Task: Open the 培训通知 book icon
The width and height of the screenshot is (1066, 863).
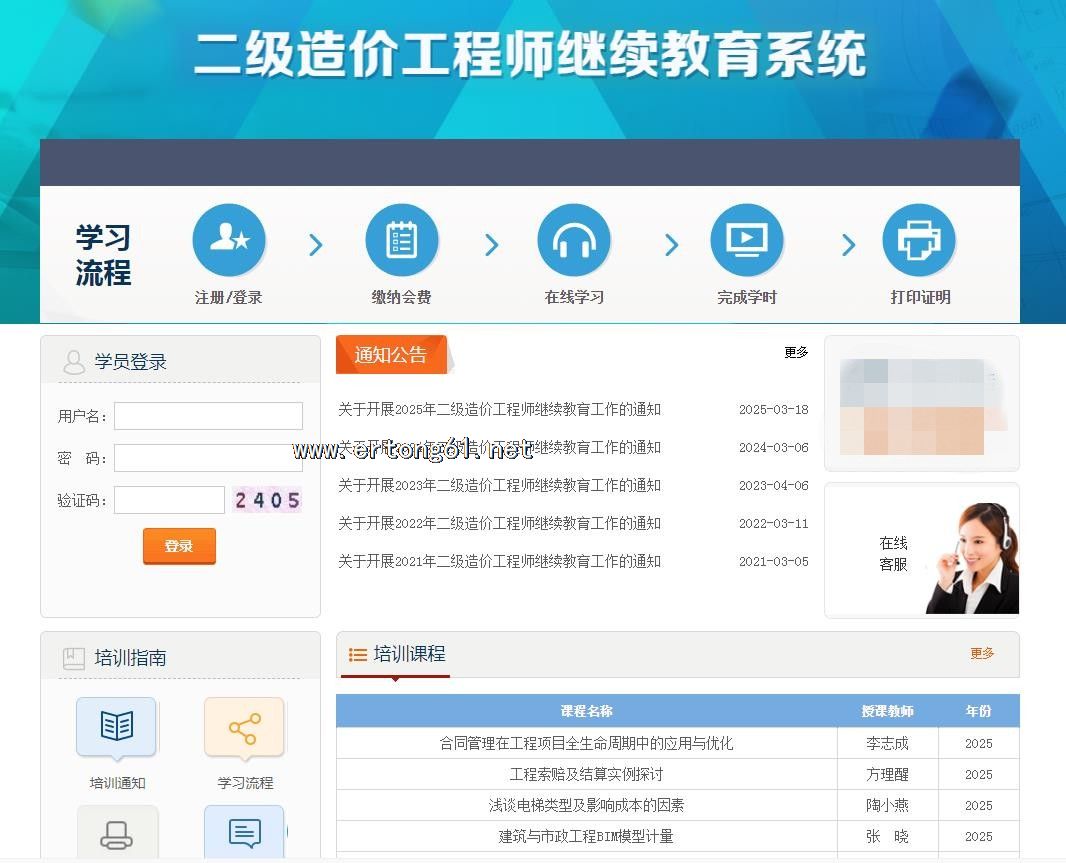Action: (x=117, y=727)
